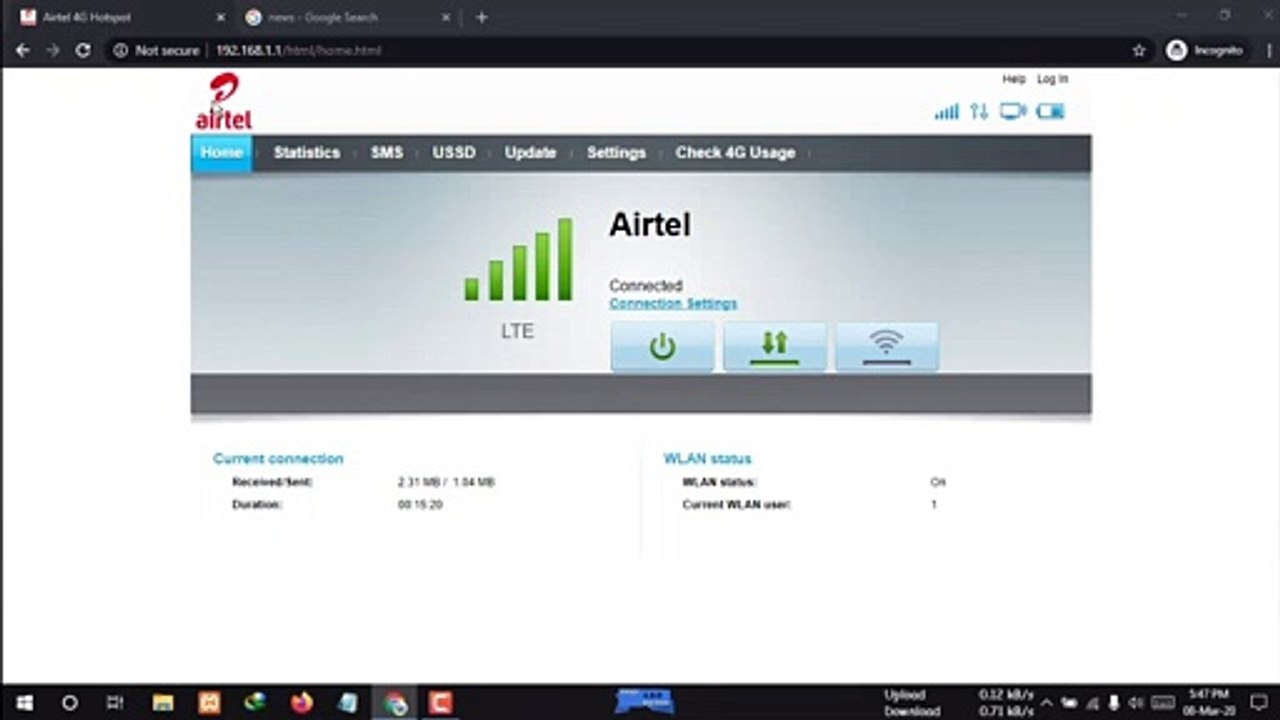1280x720 pixels.
Task: Click the WLAN status heading
Action: point(707,458)
